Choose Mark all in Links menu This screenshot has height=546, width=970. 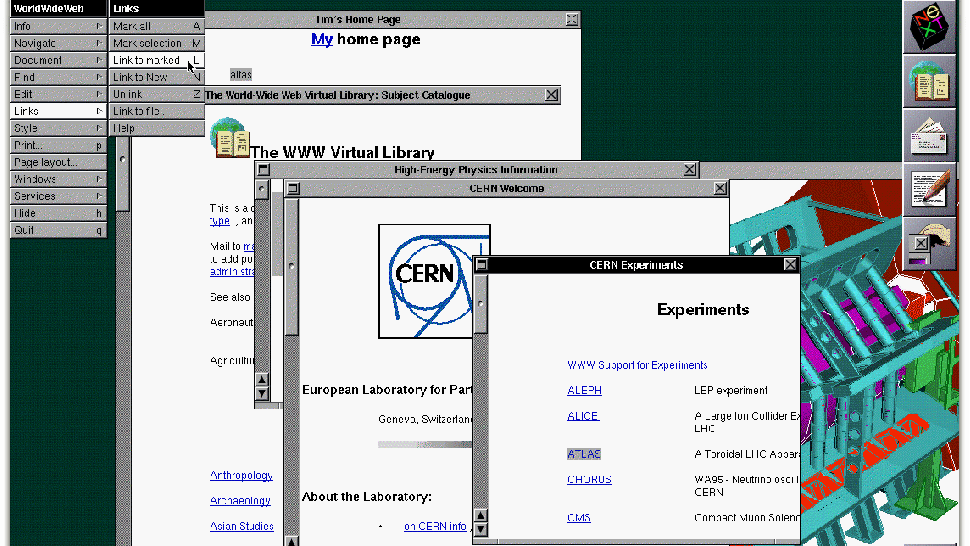[x=157, y=27]
